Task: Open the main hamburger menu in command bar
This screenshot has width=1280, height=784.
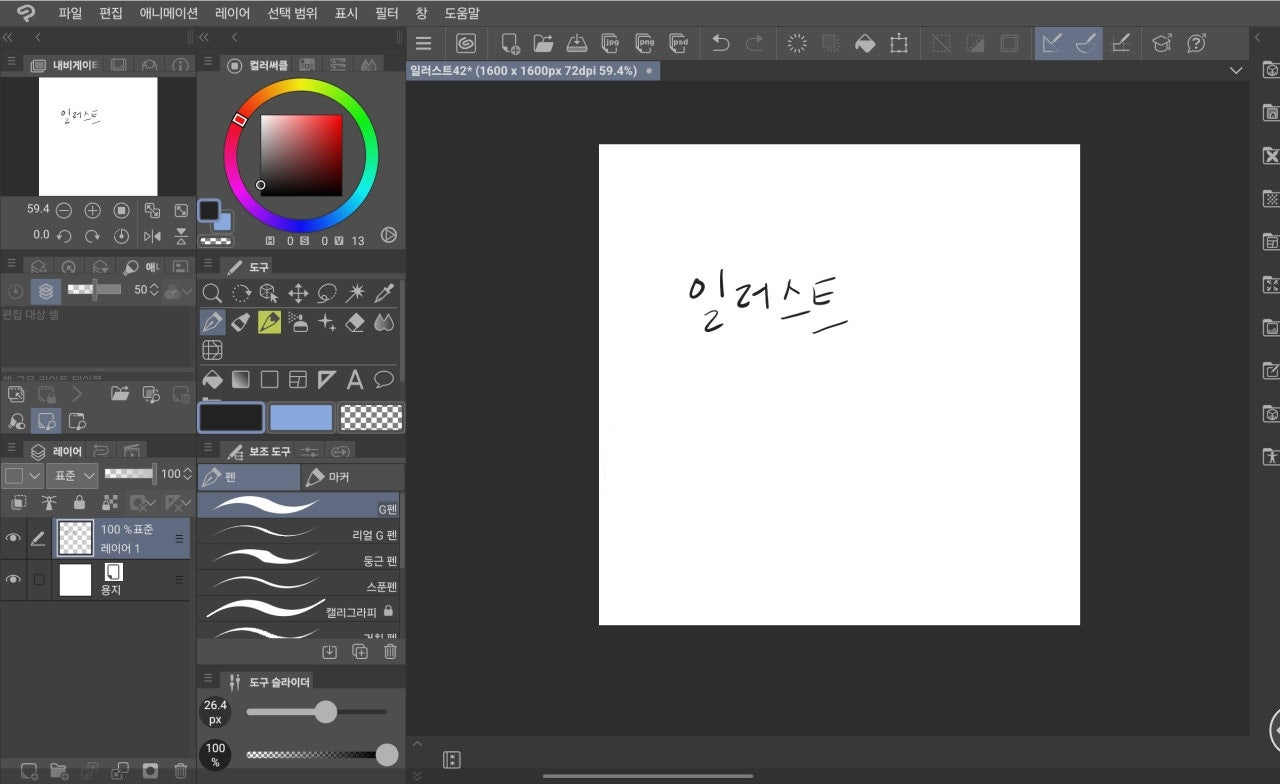Action: coord(424,43)
